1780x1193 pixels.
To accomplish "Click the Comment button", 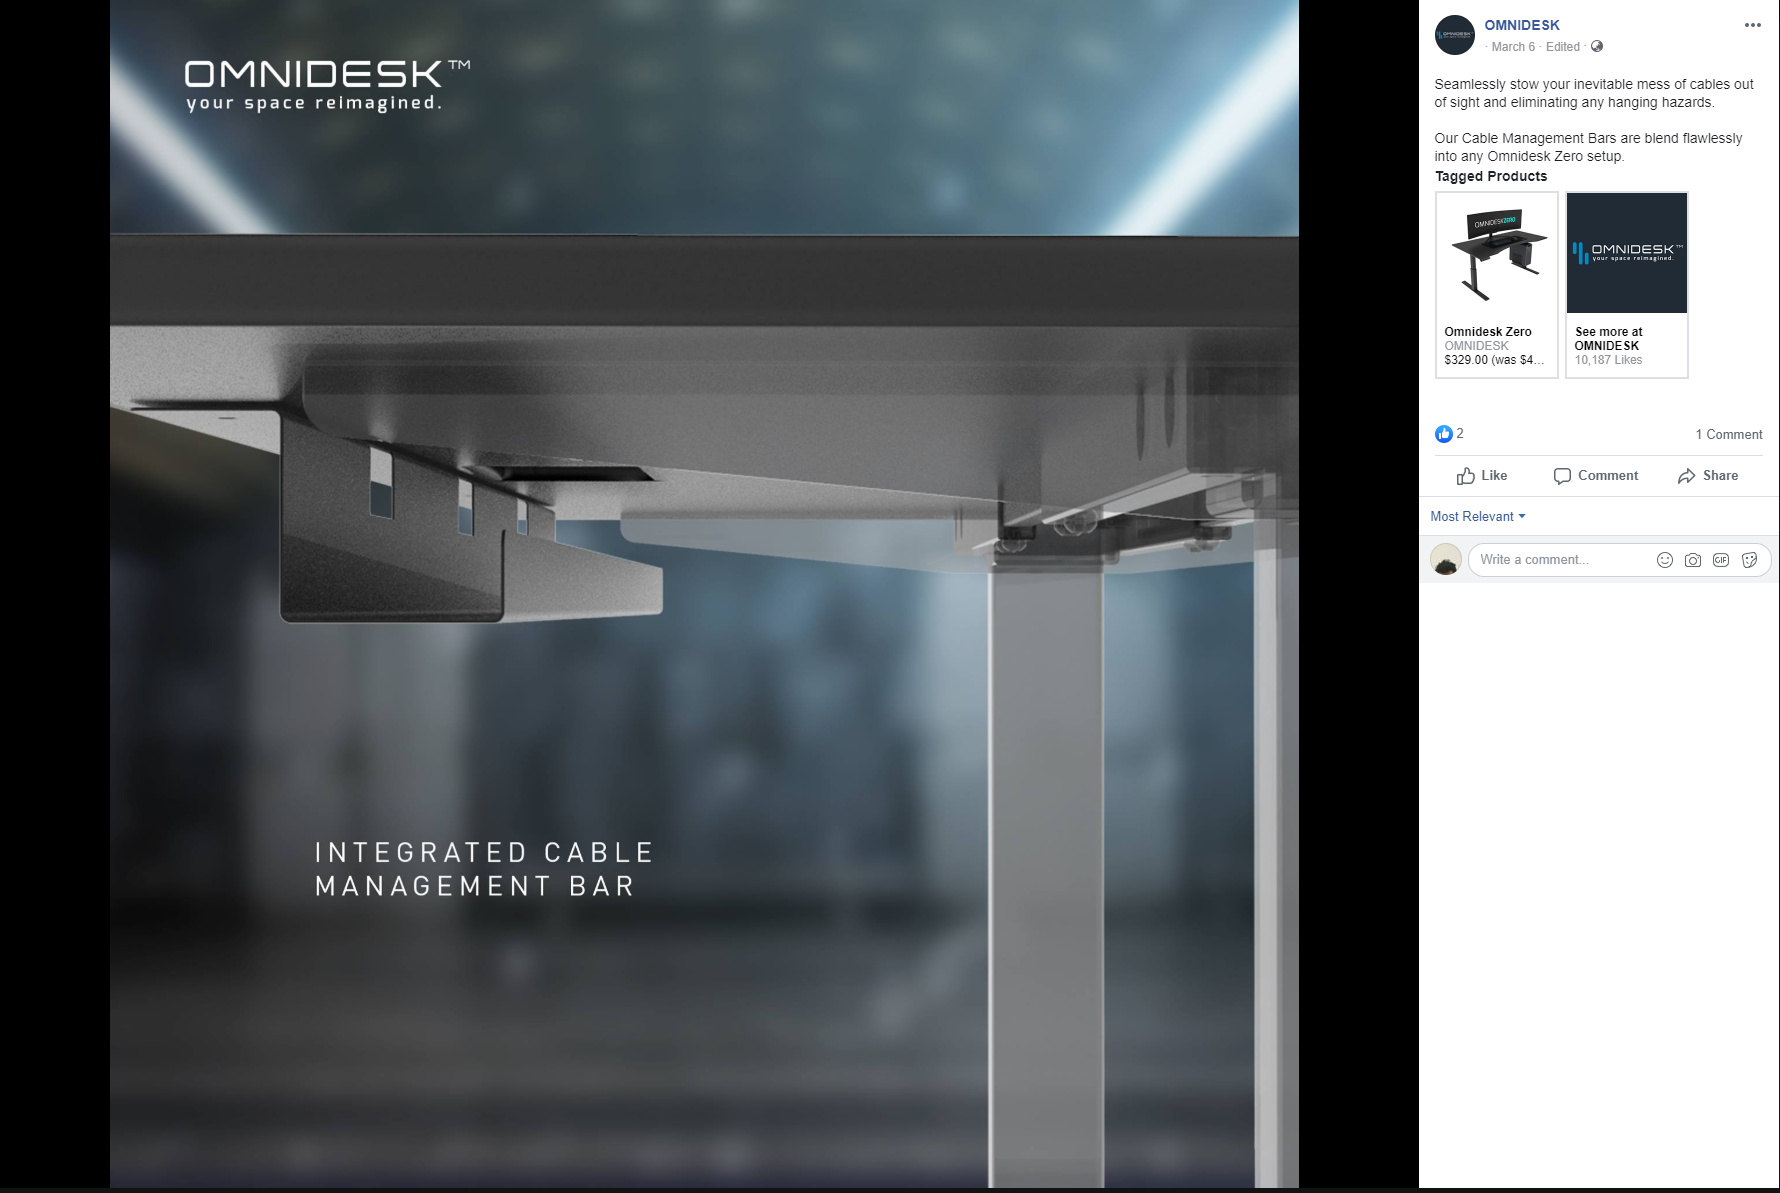I will pyautogui.click(x=1596, y=476).
